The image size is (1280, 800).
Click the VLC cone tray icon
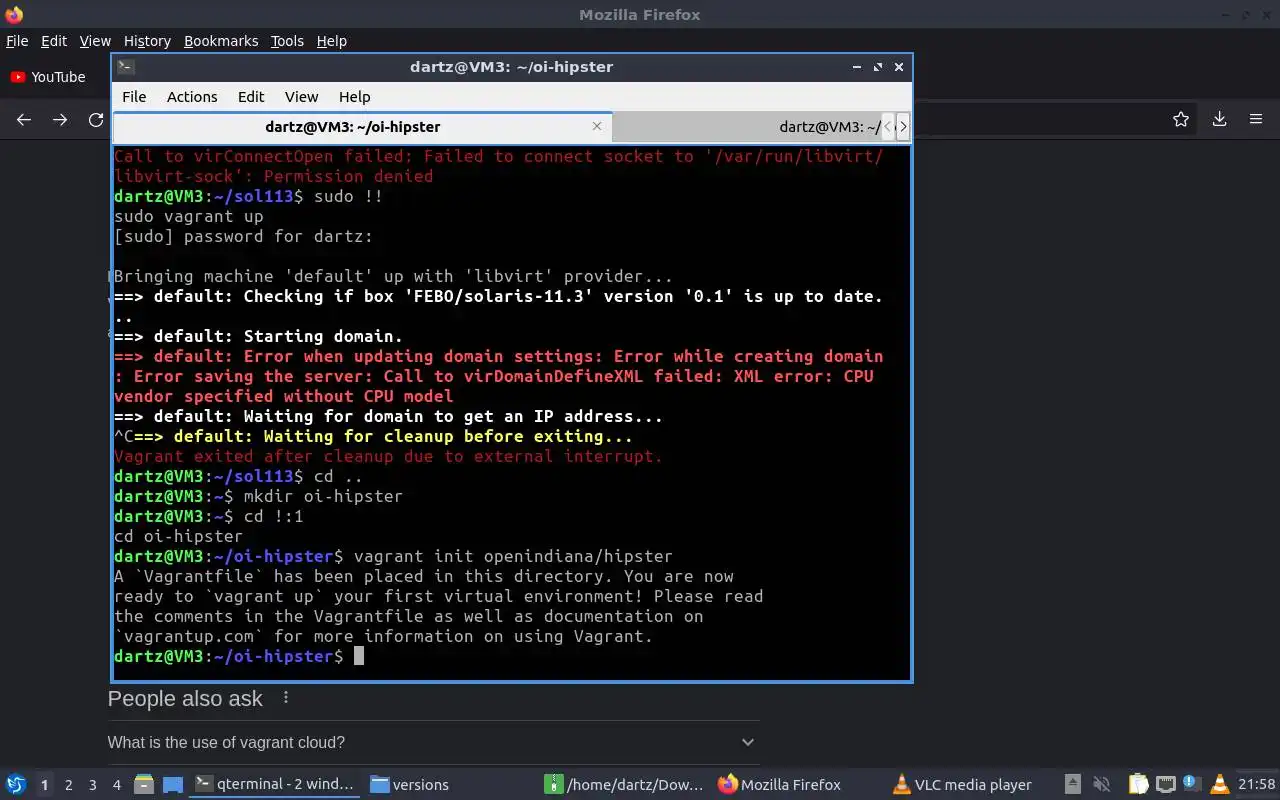tap(1219, 784)
